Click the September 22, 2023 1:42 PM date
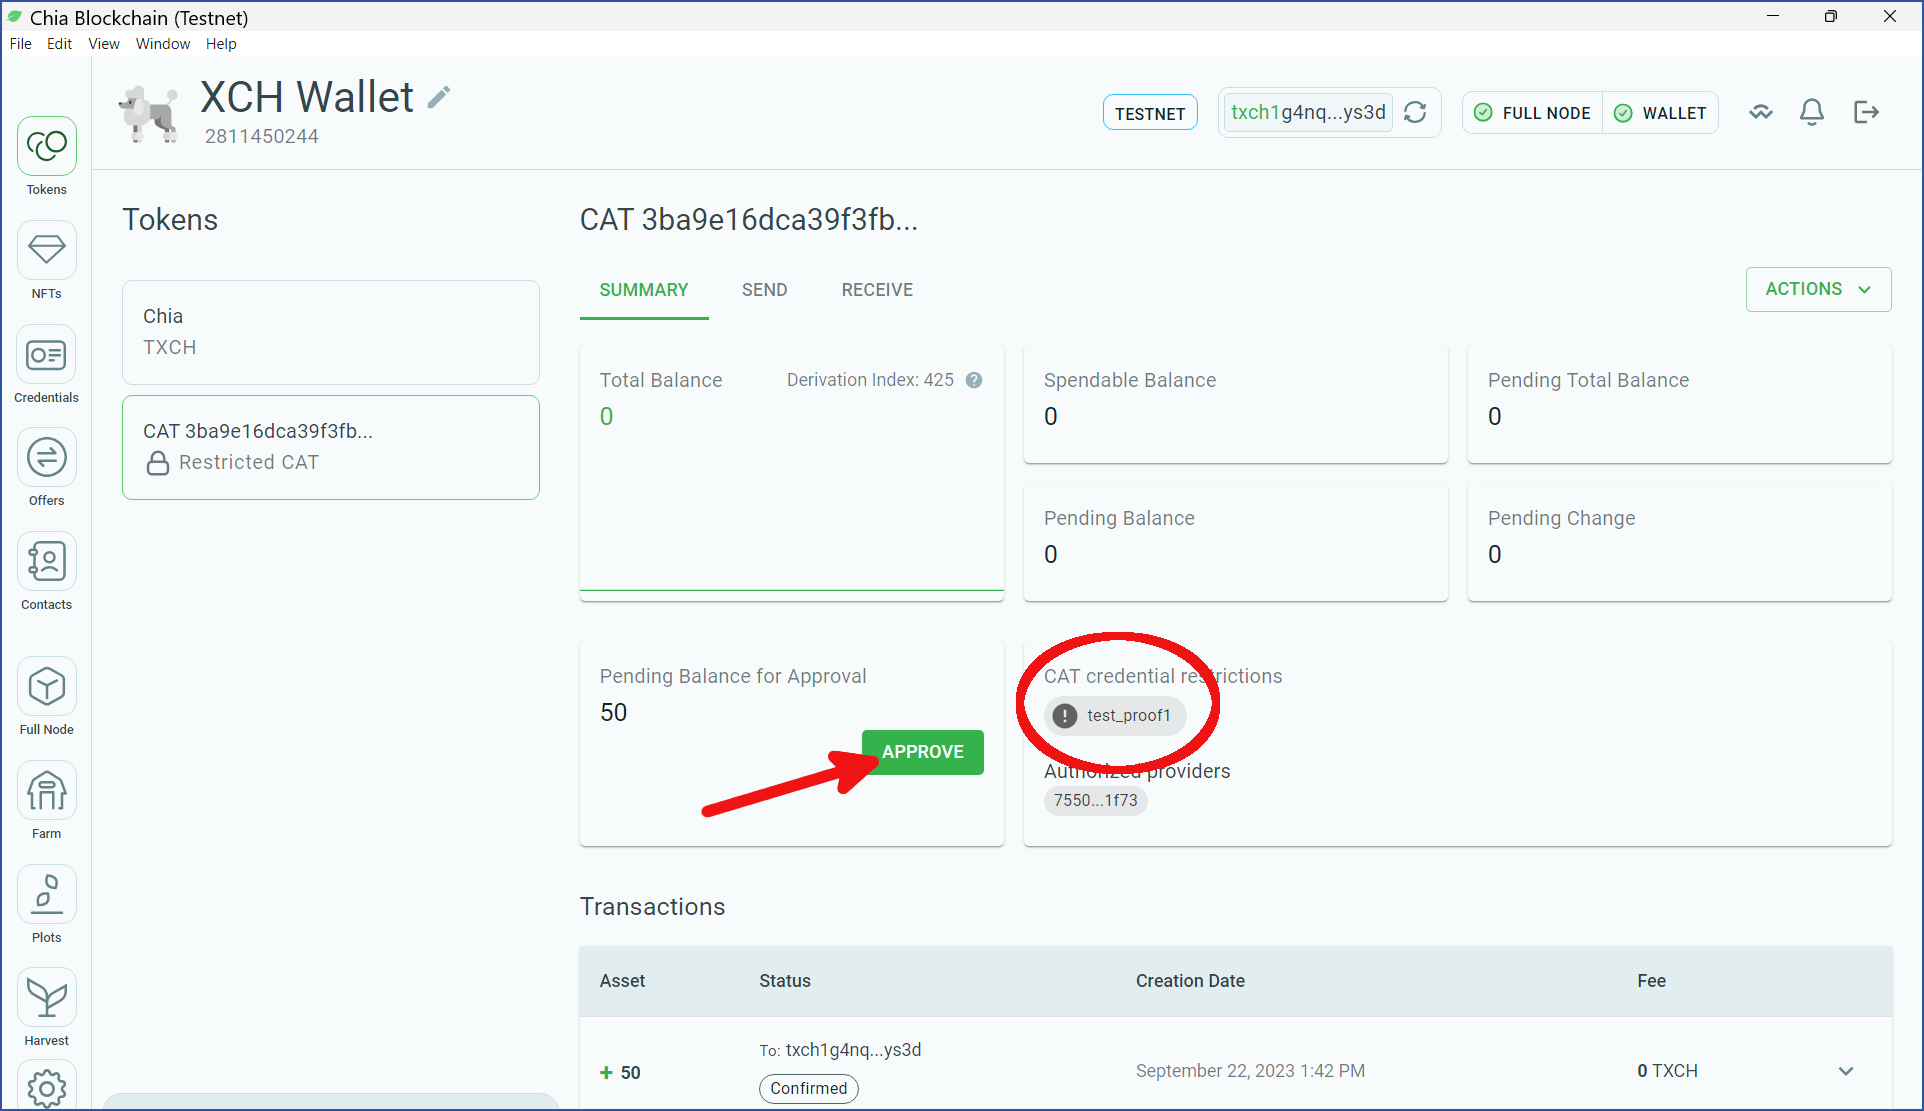 point(1250,1071)
